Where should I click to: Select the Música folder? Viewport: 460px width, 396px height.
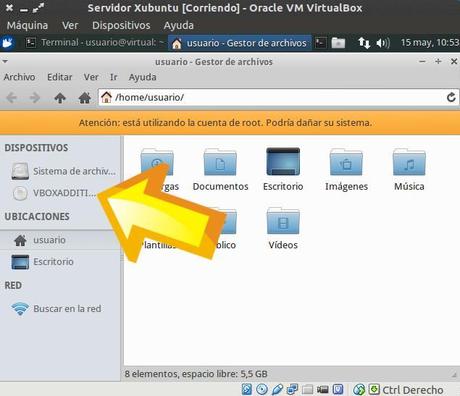click(409, 170)
